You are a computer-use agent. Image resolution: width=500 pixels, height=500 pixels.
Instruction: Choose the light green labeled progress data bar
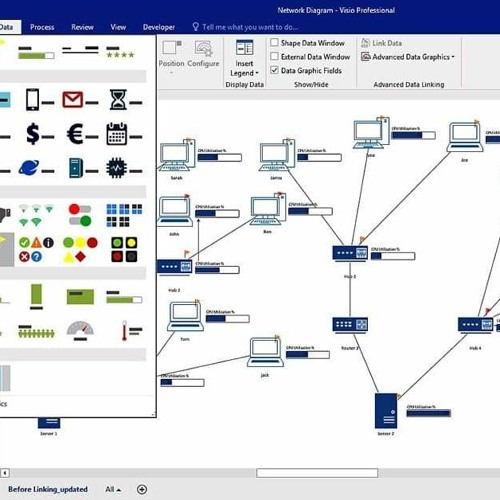pyautogui.click(x=124, y=297)
